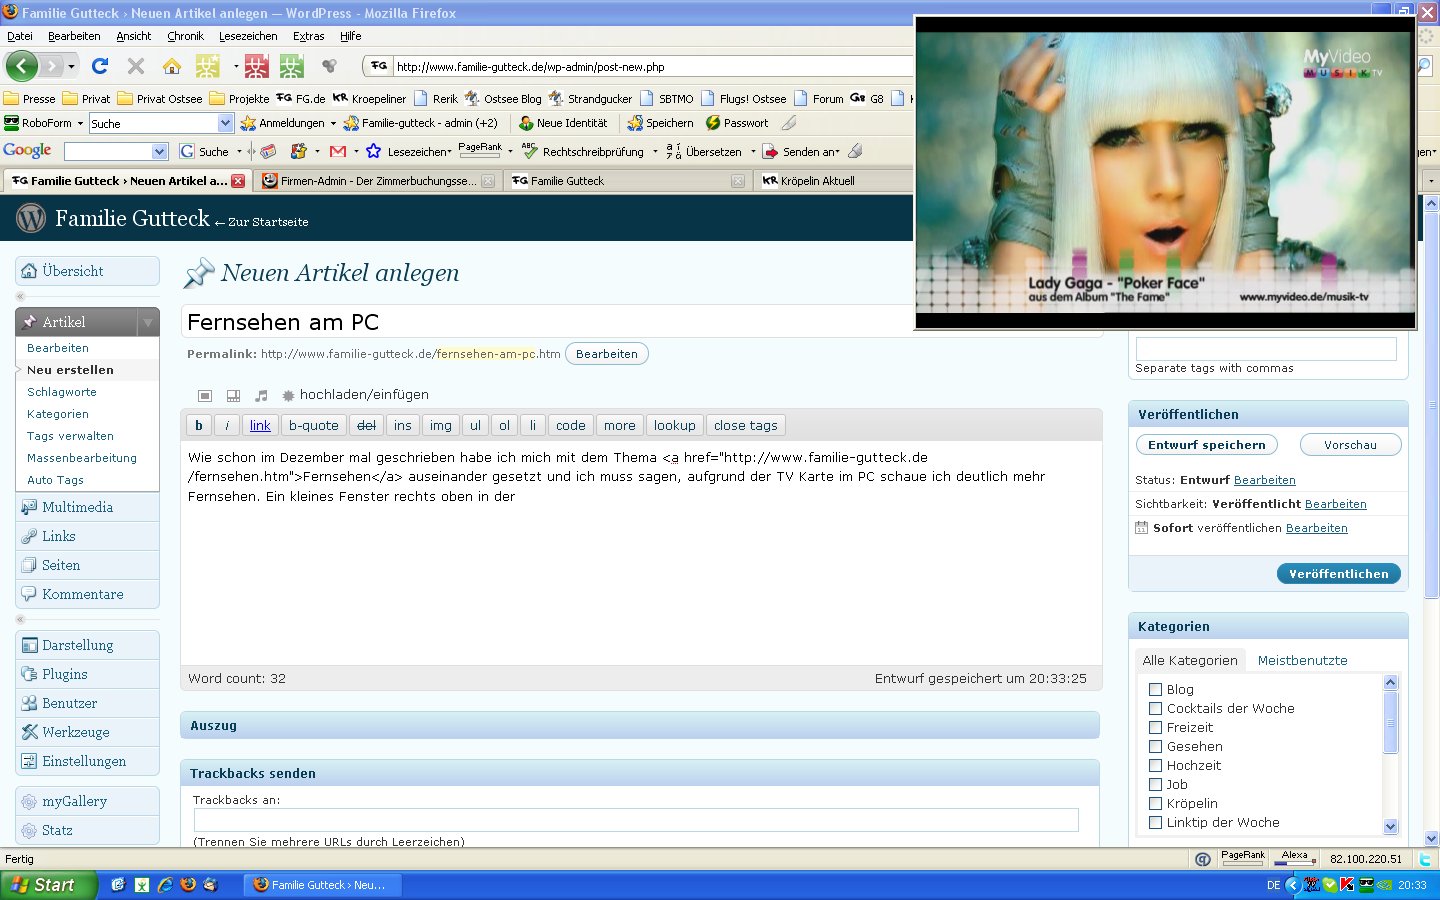
Task: Click the Vorschau button
Action: 1350,445
